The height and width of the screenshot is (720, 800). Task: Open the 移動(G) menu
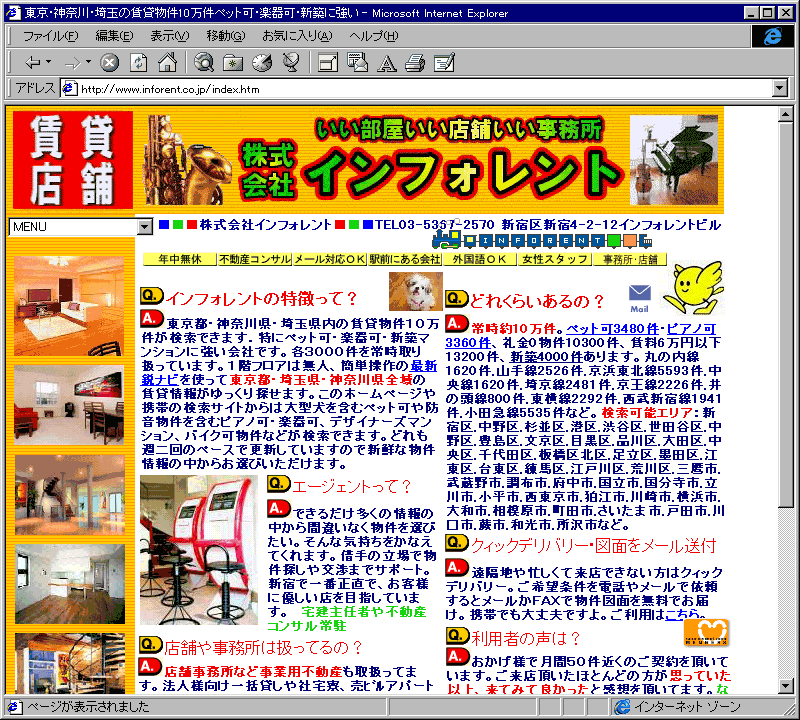(226, 36)
